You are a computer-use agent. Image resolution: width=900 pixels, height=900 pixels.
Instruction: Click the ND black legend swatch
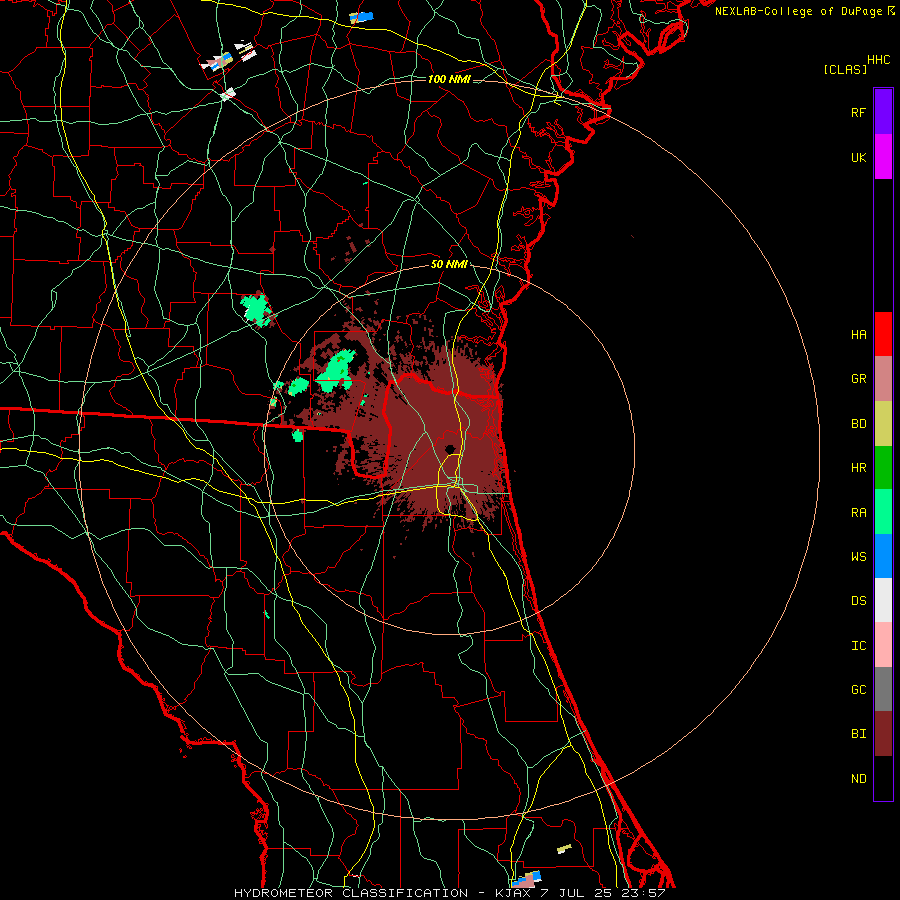point(883,778)
